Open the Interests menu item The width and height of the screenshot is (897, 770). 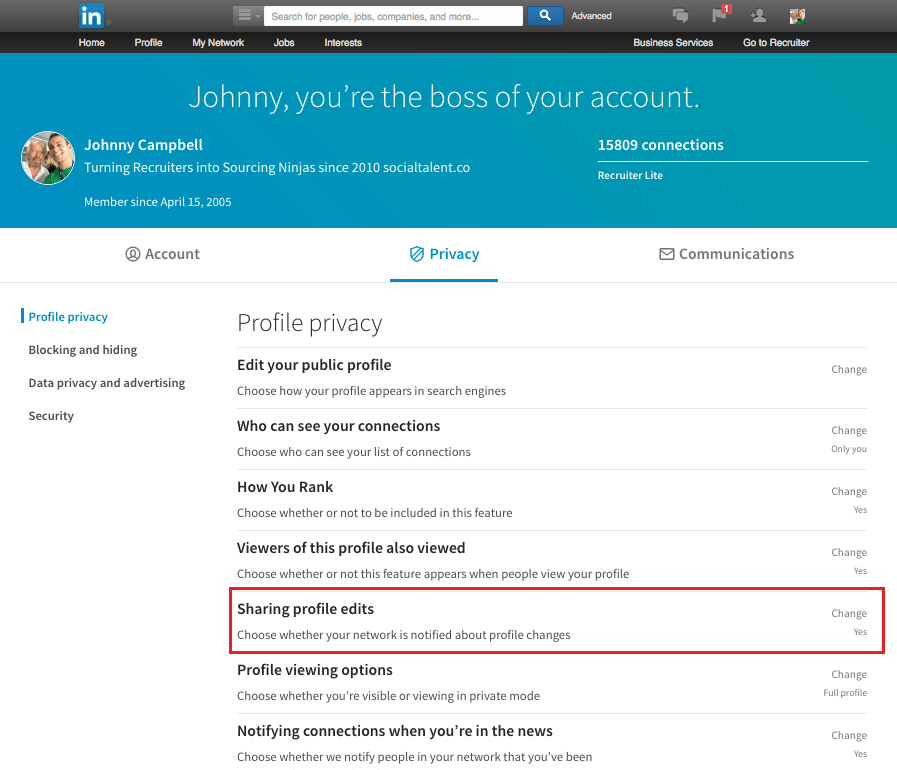[x=343, y=42]
